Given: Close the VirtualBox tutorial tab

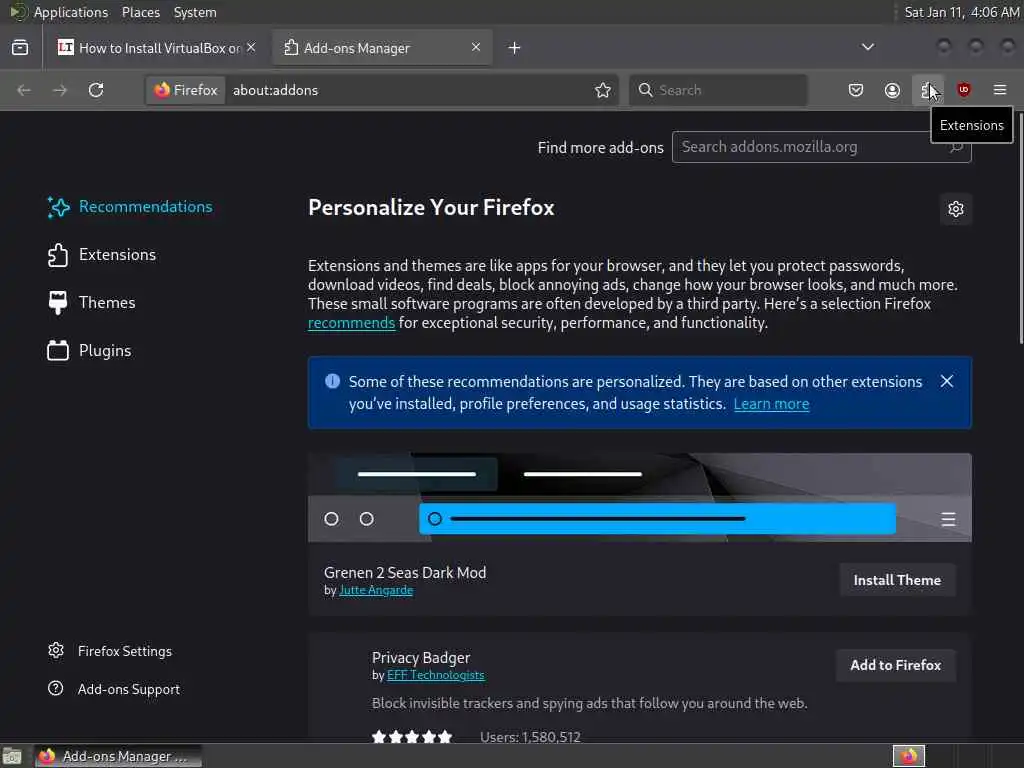Looking at the screenshot, I should [251, 47].
